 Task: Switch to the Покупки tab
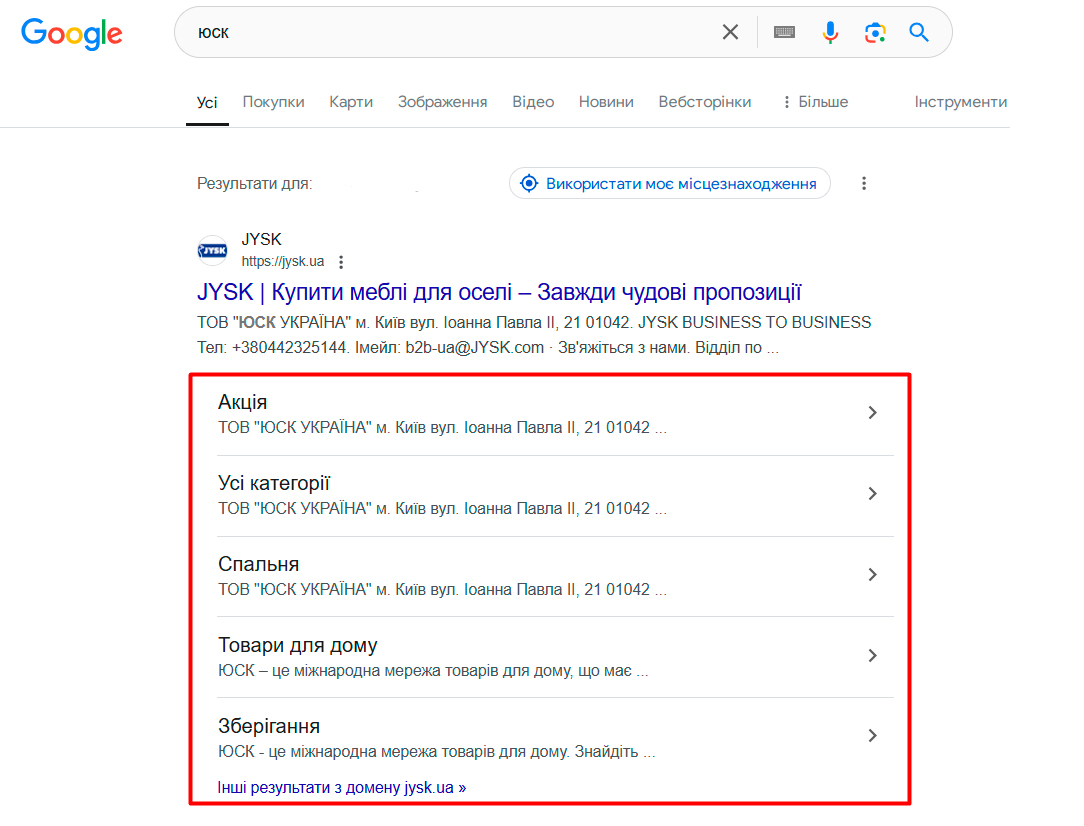click(x=273, y=102)
